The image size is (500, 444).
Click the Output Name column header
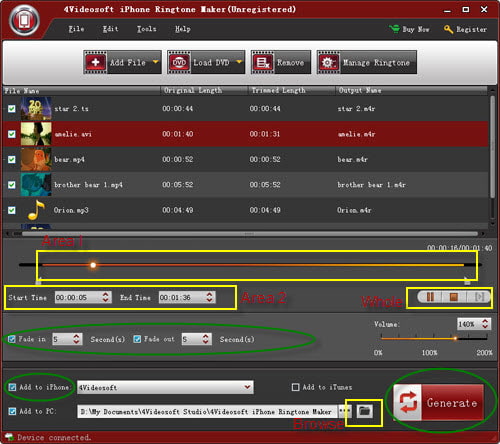360,90
